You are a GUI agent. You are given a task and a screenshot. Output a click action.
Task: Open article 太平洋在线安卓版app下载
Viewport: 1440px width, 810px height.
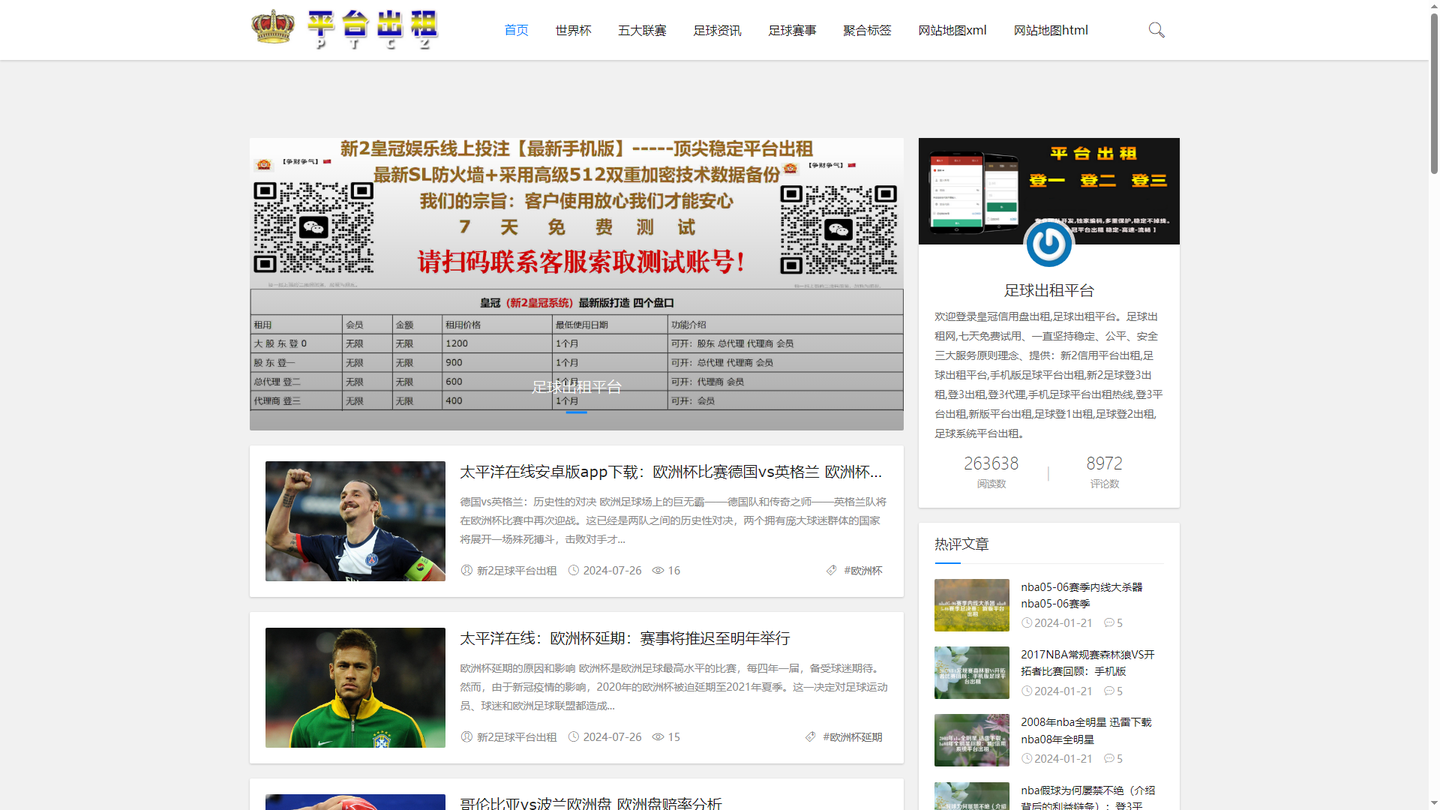[x=671, y=472]
